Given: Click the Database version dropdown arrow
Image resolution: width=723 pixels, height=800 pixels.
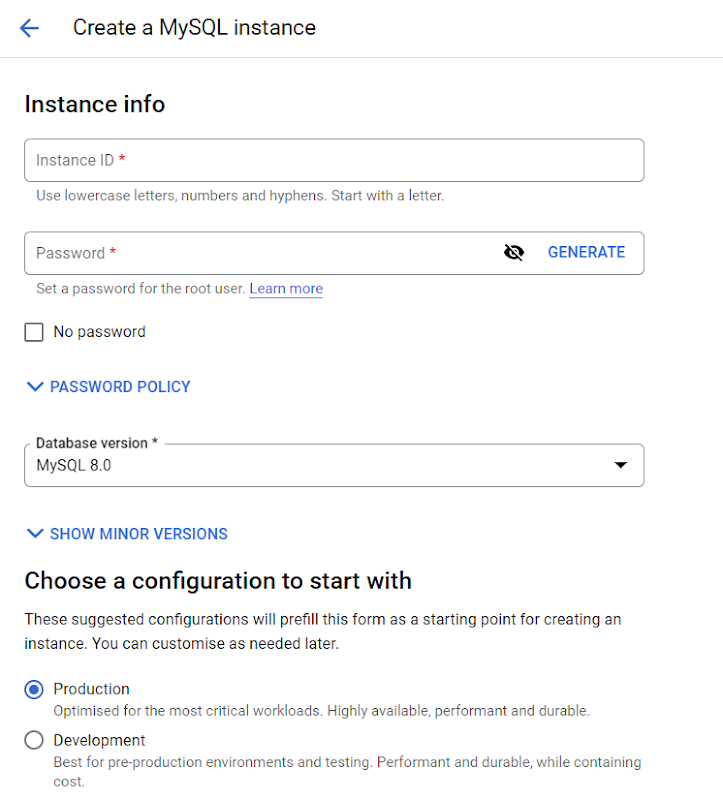Looking at the screenshot, I should pyautogui.click(x=620, y=465).
